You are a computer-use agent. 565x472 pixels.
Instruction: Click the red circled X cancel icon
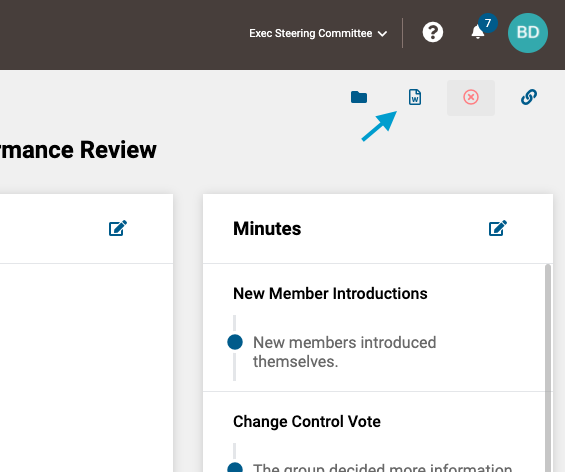pos(471,97)
